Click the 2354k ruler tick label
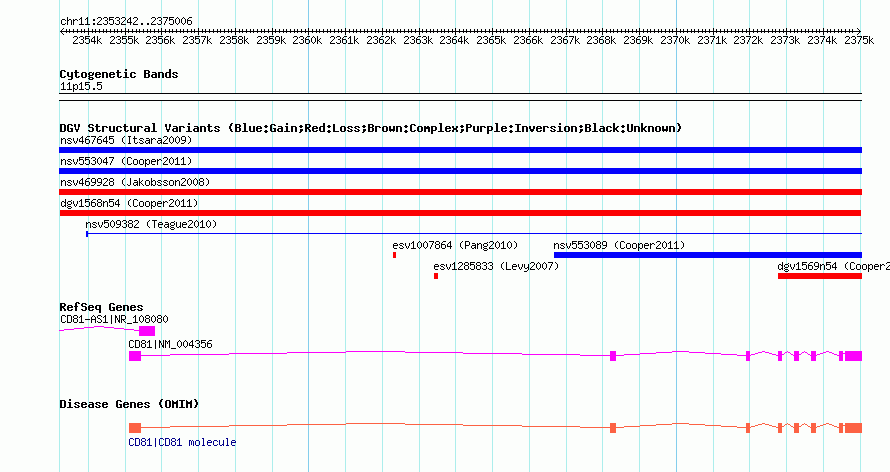 87,40
